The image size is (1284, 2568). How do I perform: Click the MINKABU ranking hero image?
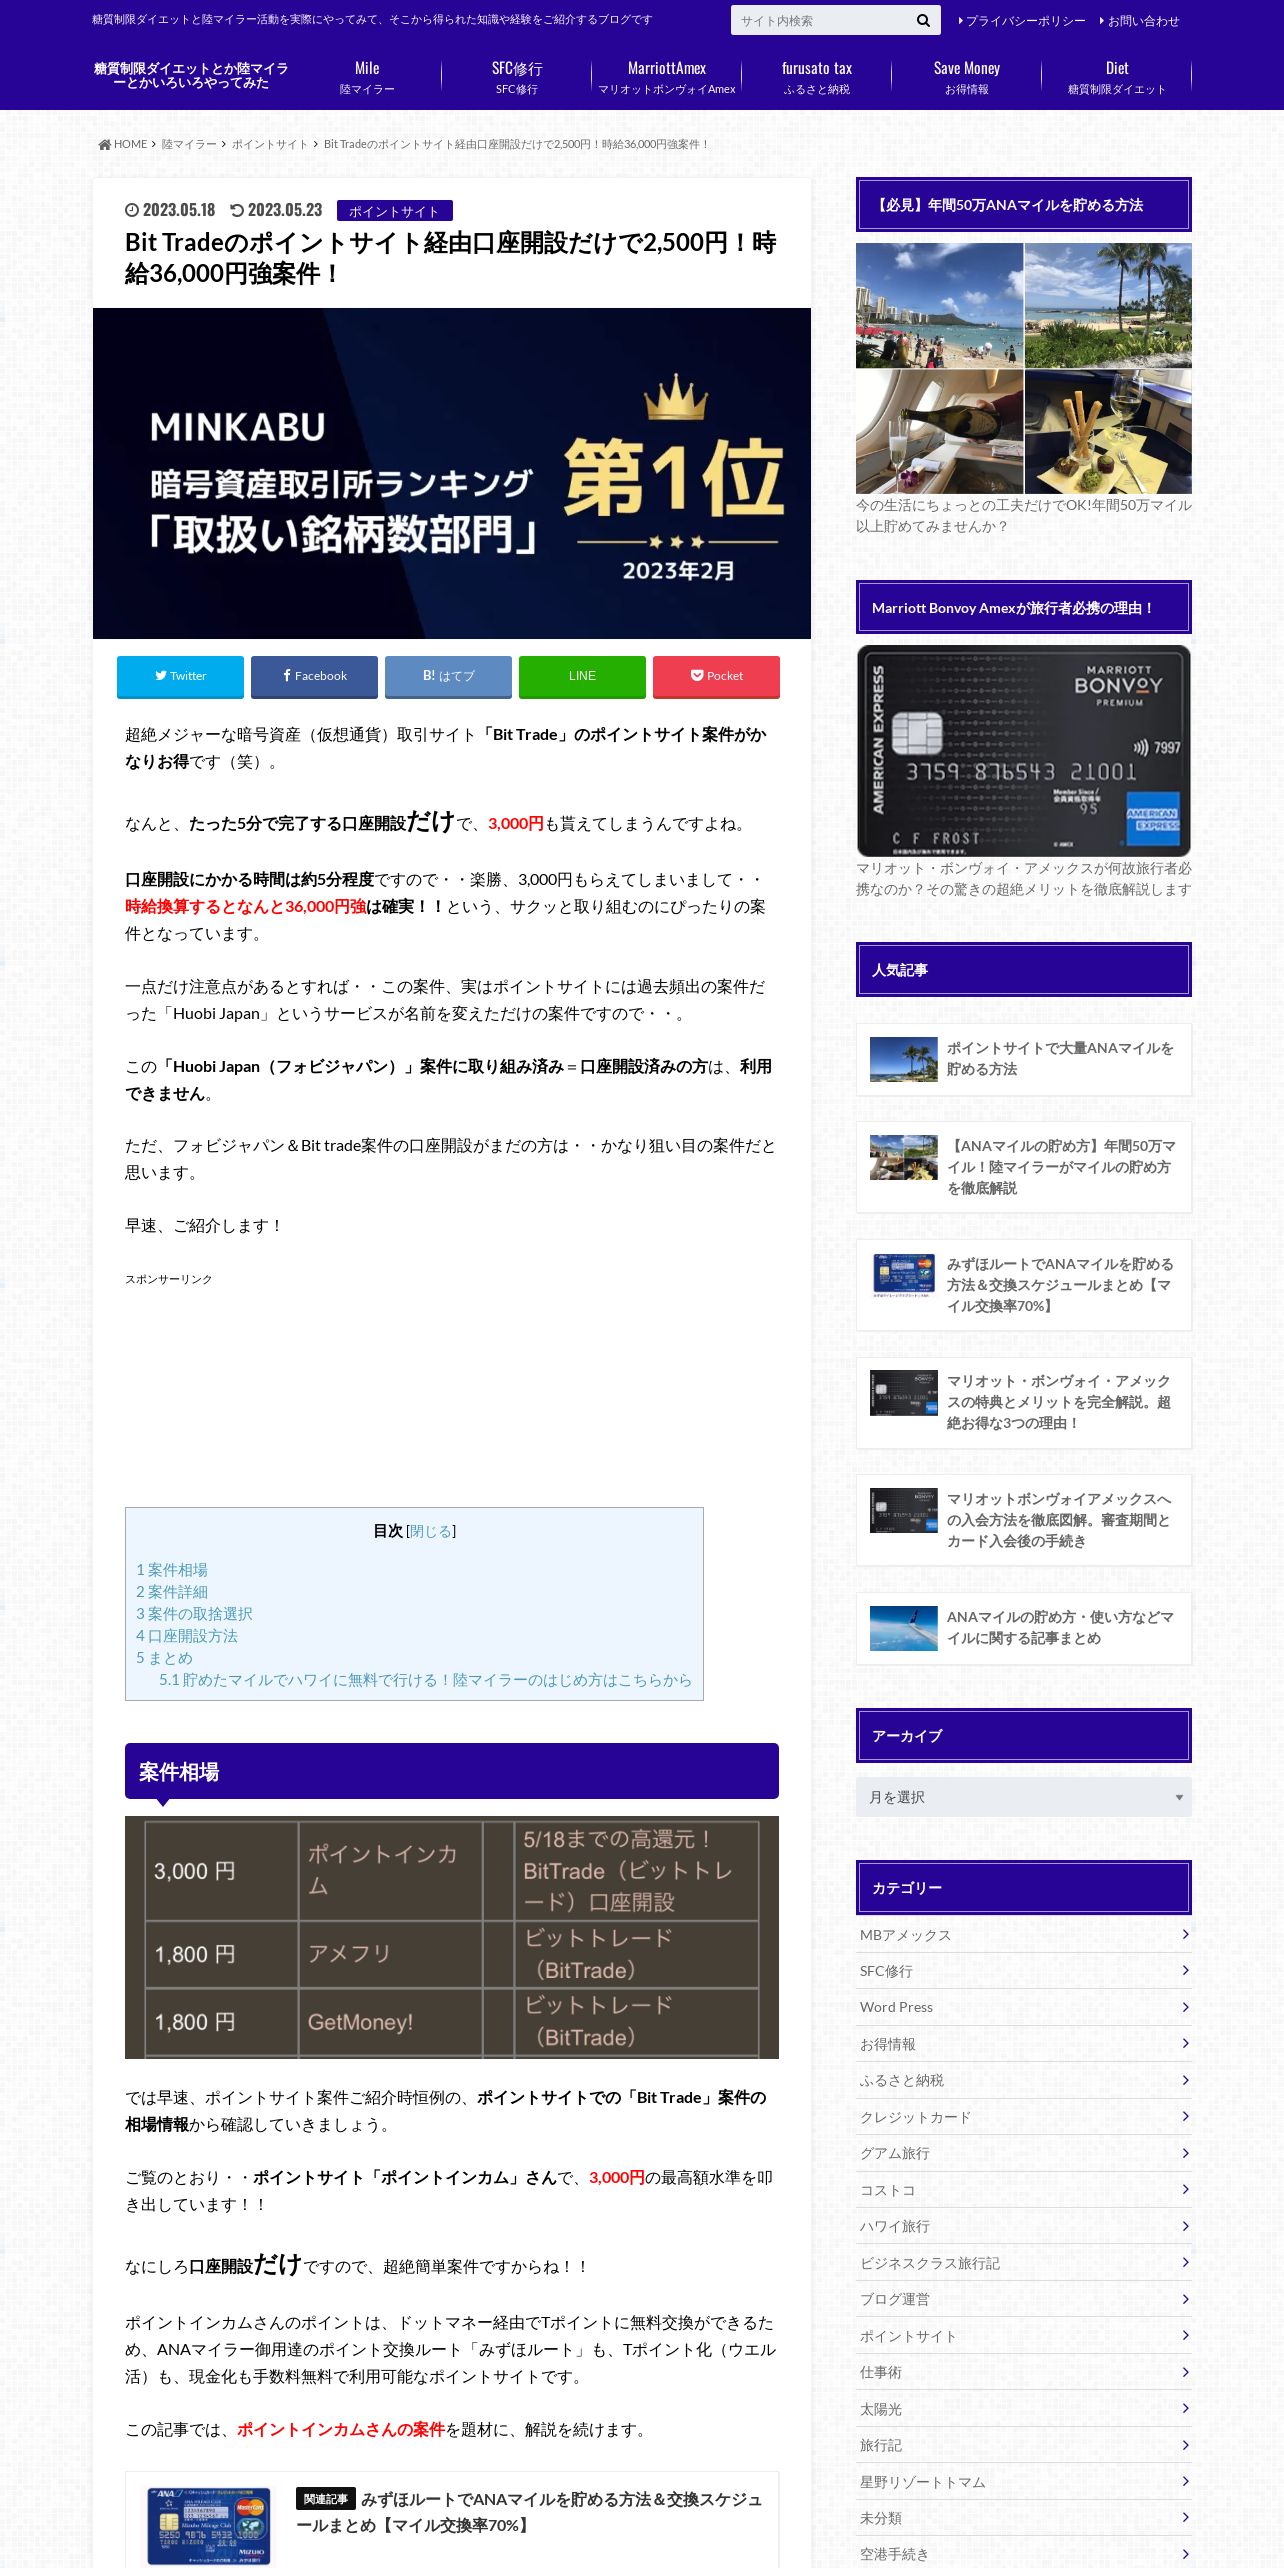pos(452,473)
